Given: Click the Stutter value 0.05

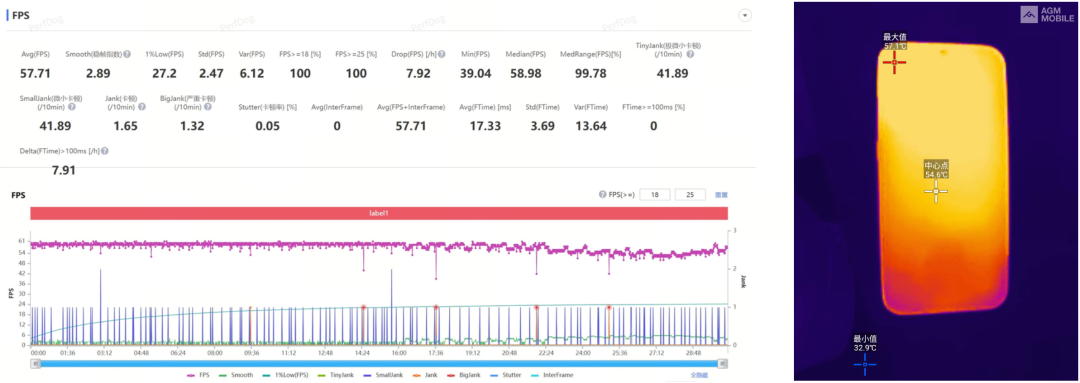Looking at the screenshot, I should pos(268,126).
